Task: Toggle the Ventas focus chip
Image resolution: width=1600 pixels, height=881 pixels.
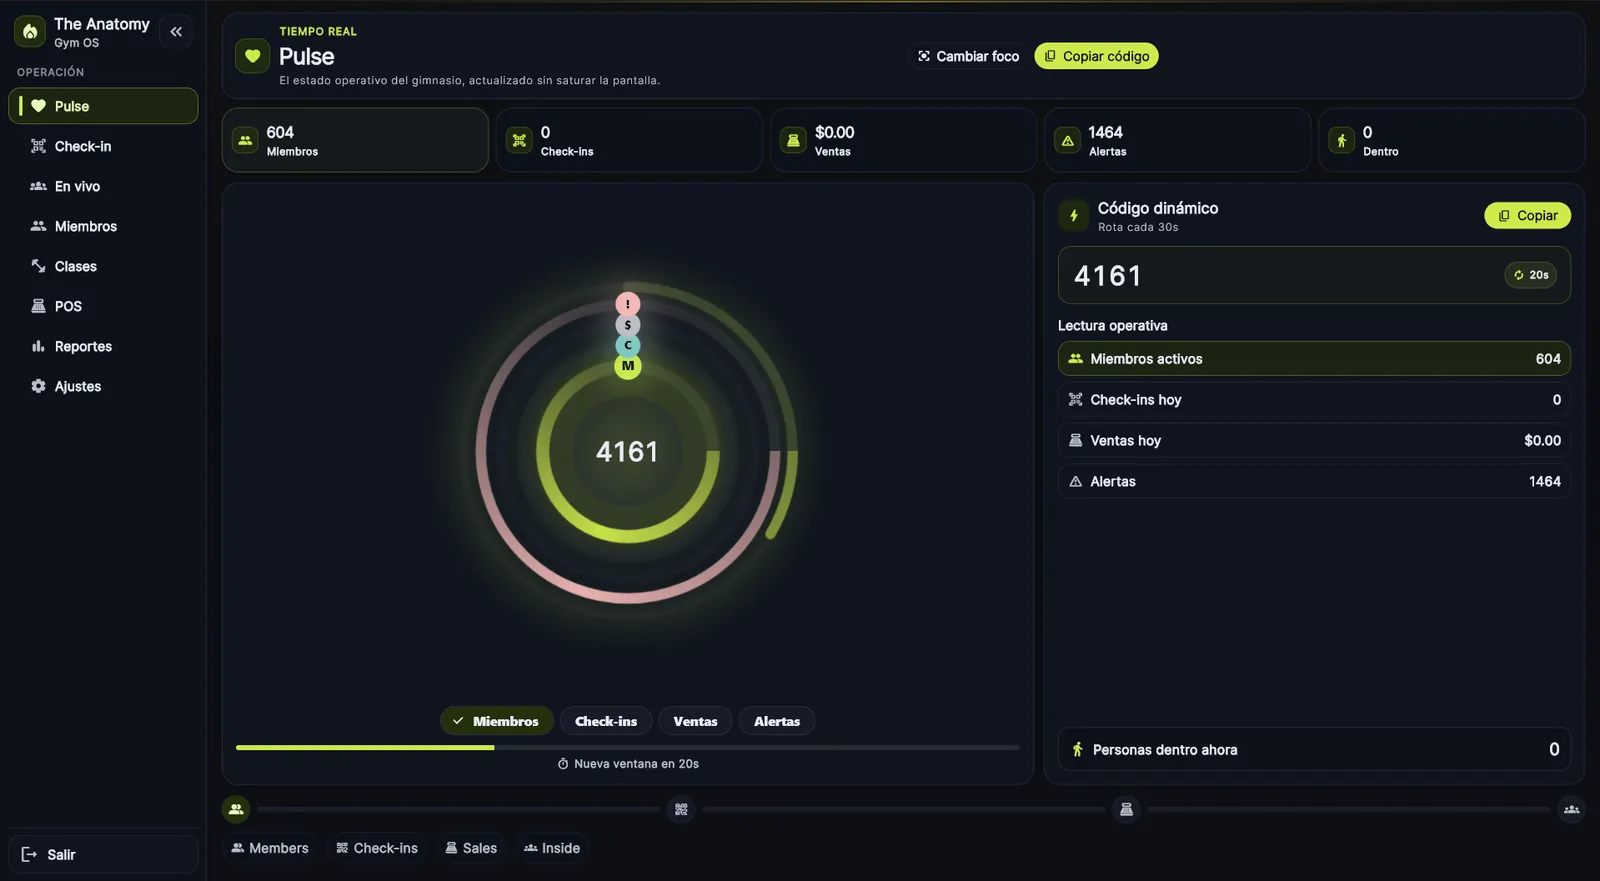Action: (x=695, y=721)
